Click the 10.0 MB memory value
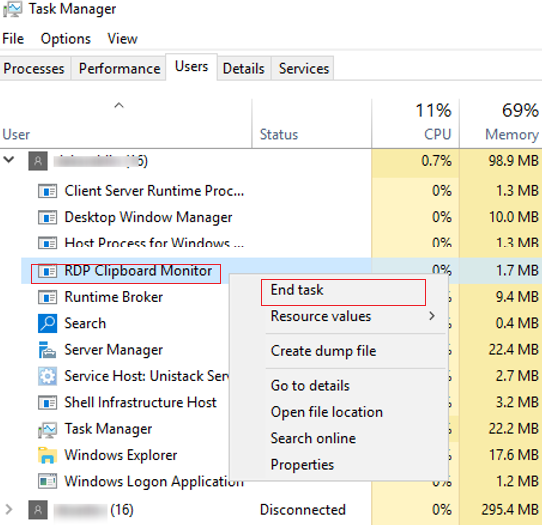This screenshot has height=525, width=542. coord(513,217)
